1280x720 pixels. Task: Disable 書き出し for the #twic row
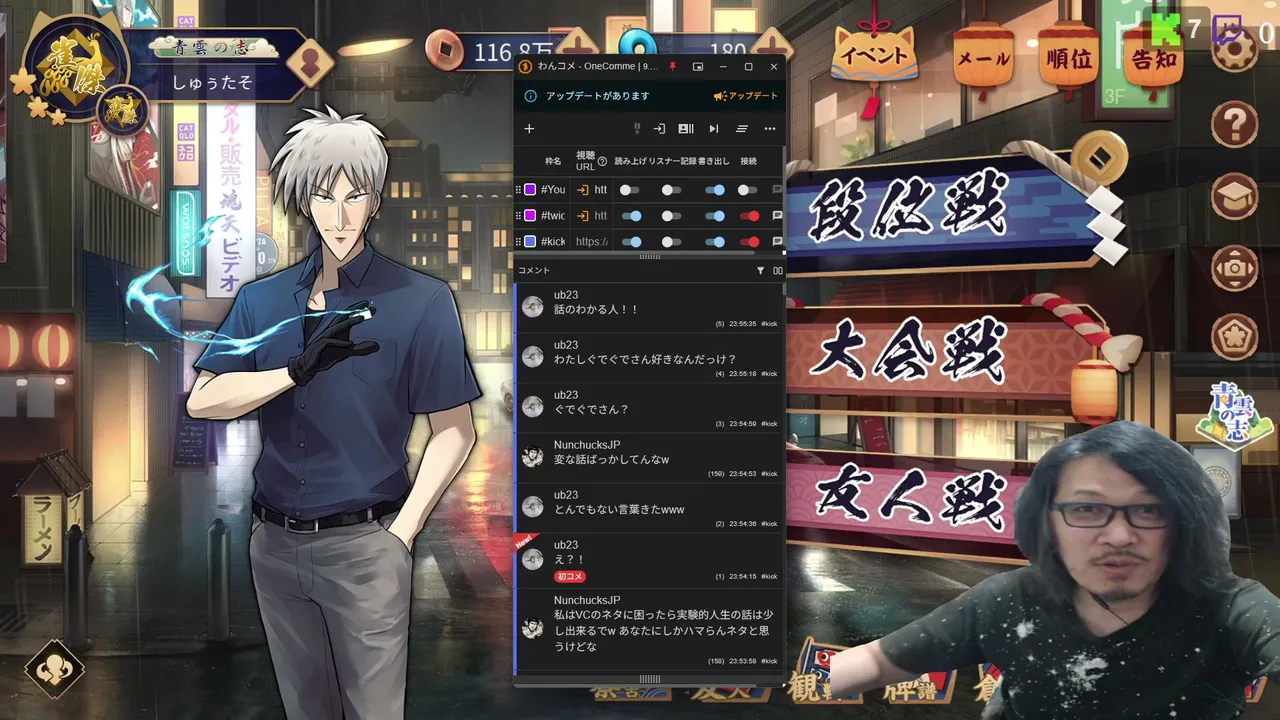pyautogui.click(x=715, y=215)
